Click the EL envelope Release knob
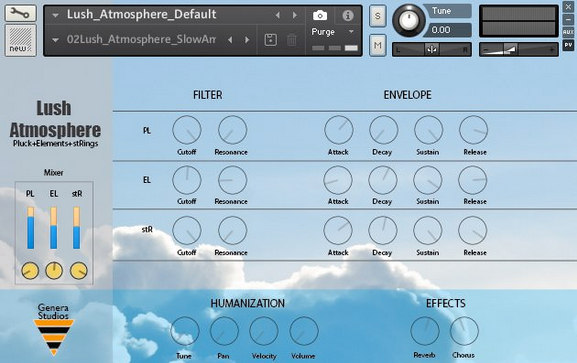 (x=473, y=180)
